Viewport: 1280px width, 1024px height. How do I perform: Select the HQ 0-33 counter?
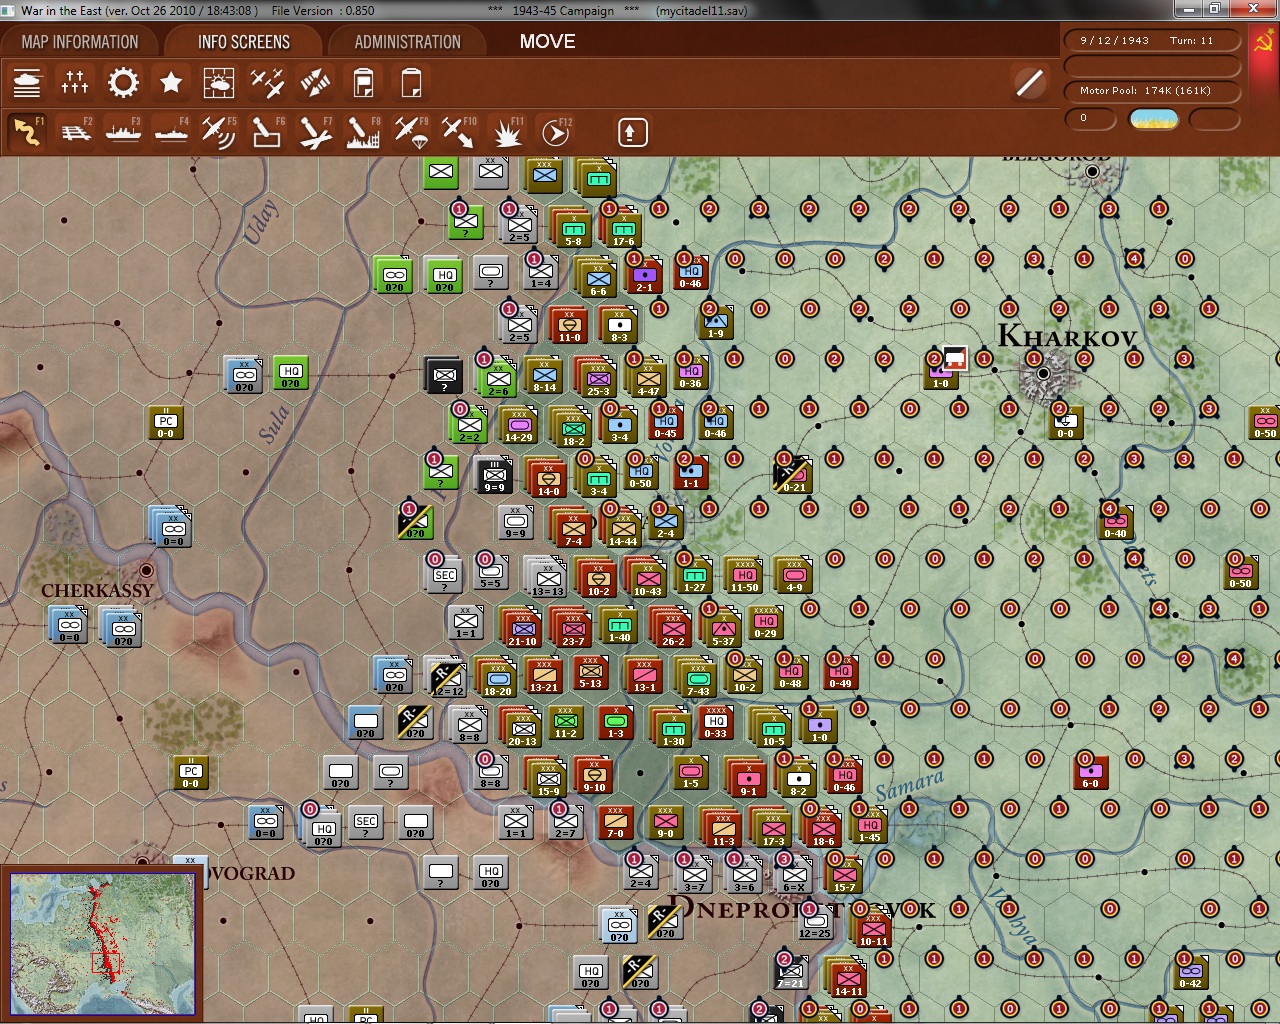716,722
